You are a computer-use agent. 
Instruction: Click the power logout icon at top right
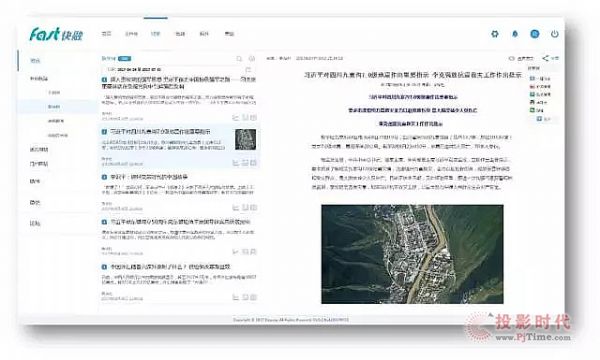[x=555, y=34]
